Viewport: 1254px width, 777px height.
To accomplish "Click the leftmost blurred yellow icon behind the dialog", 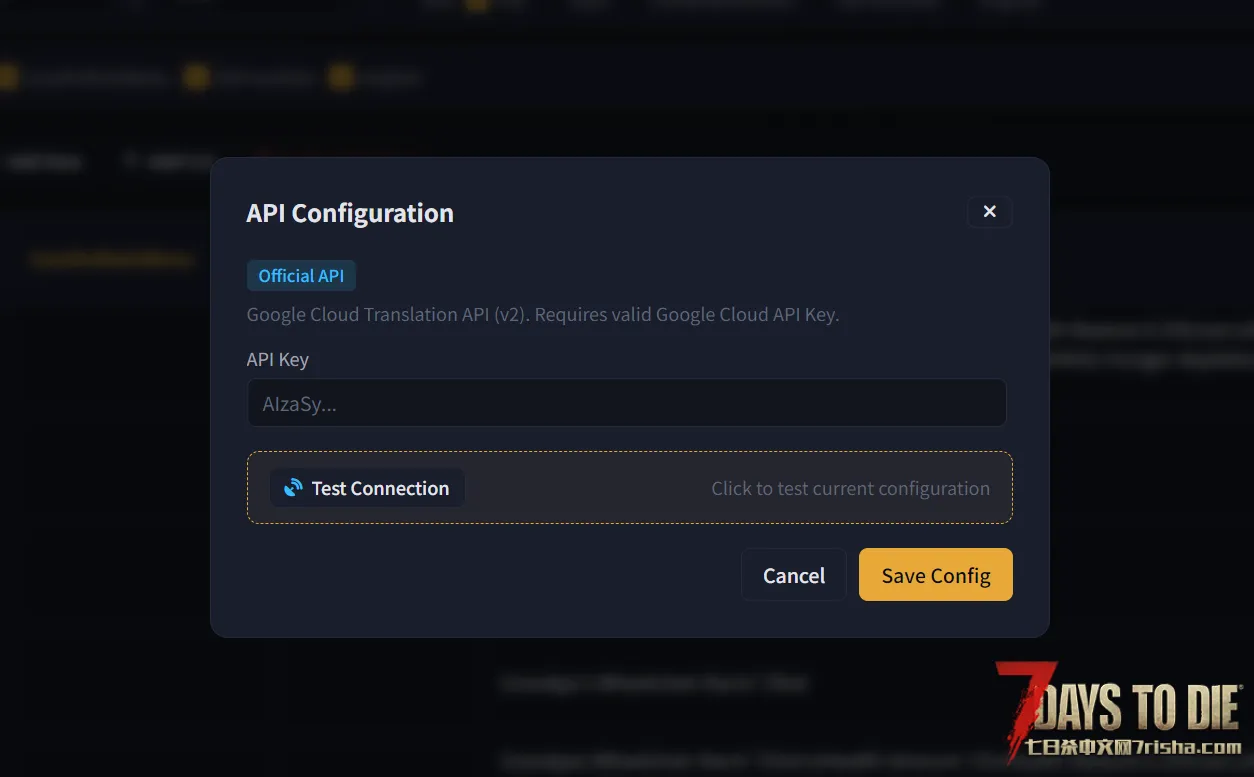I will tap(9, 77).
